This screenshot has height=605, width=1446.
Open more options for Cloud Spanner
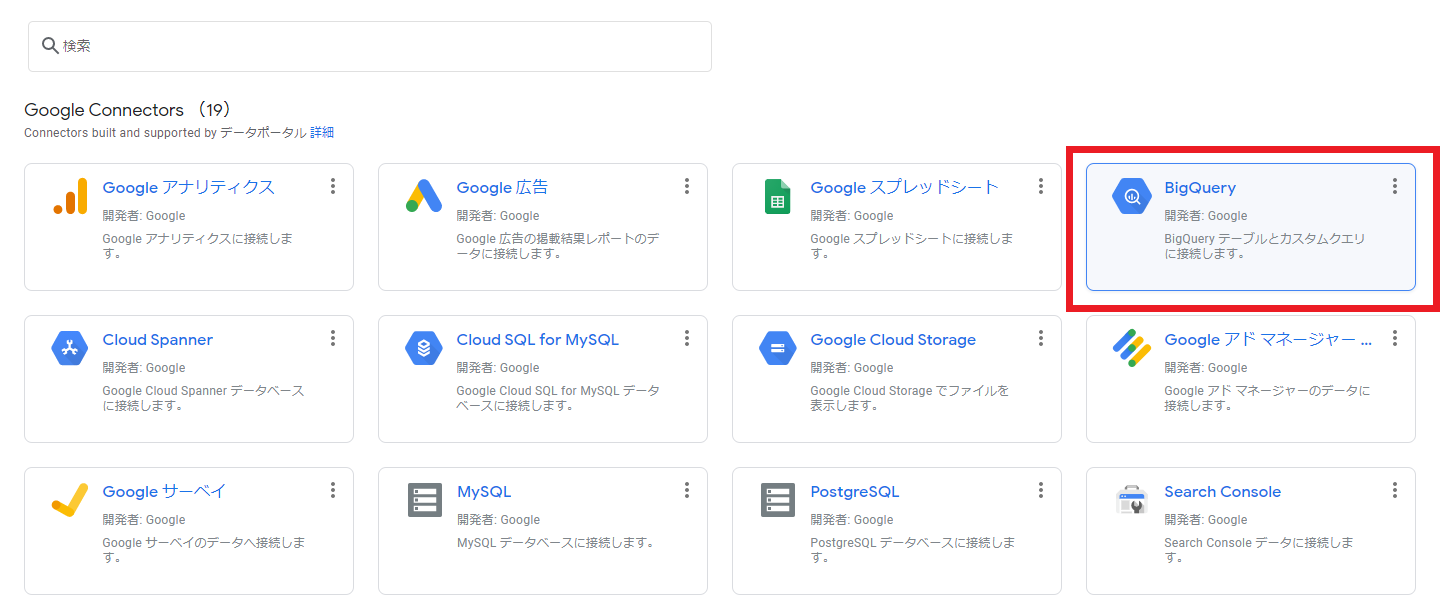(x=333, y=338)
